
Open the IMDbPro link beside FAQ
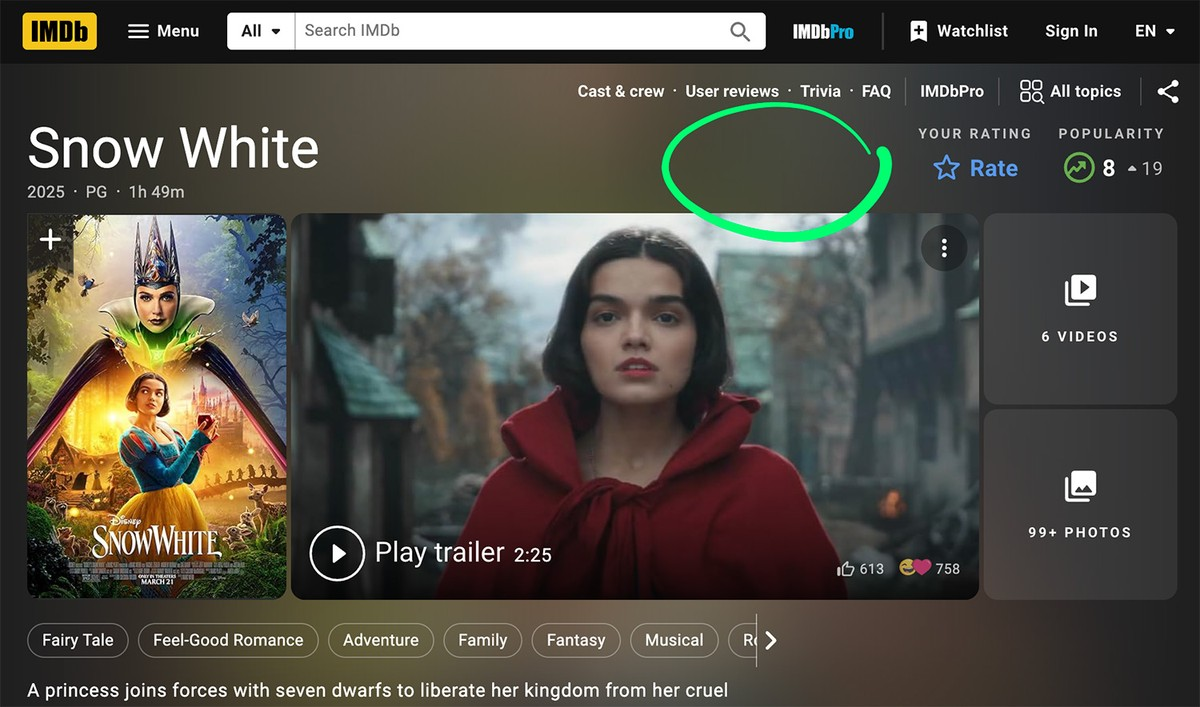click(x=952, y=91)
